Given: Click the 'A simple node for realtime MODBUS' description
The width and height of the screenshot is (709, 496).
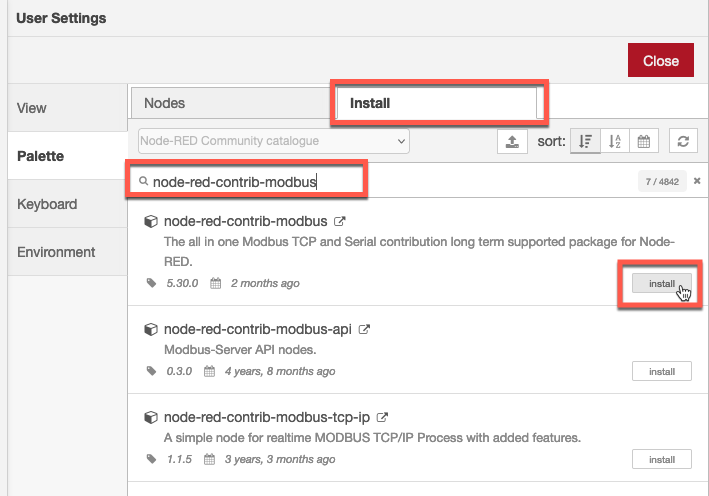Looking at the screenshot, I should pyautogui.click(x=372, y=438).
